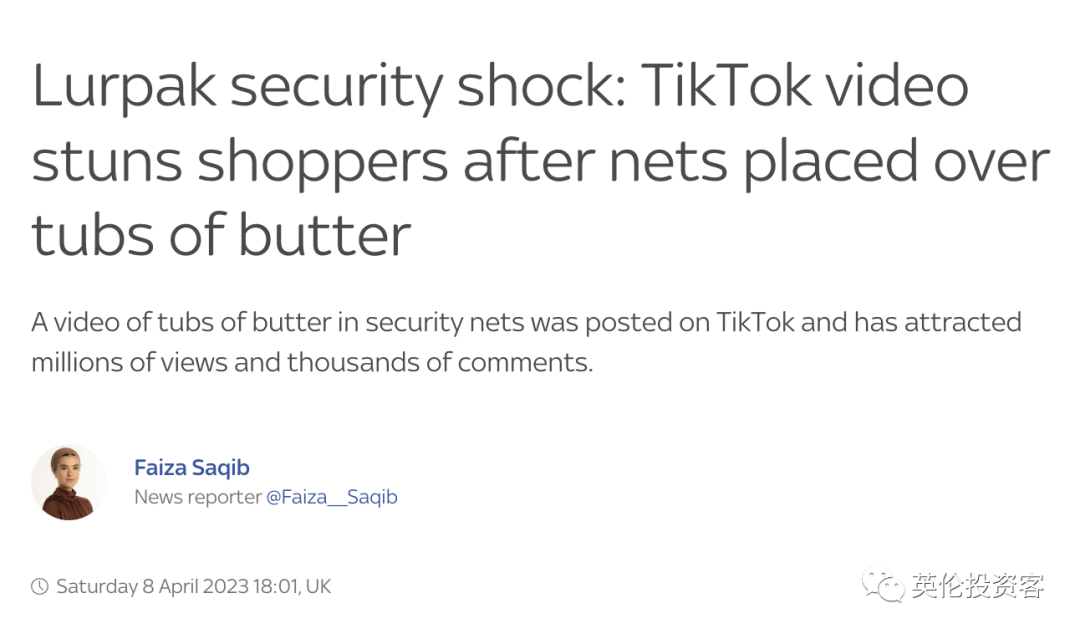This screenshot has height=634, width=1080.
Task: Click "nets placed over" in the headline
Action: point(829,163)
